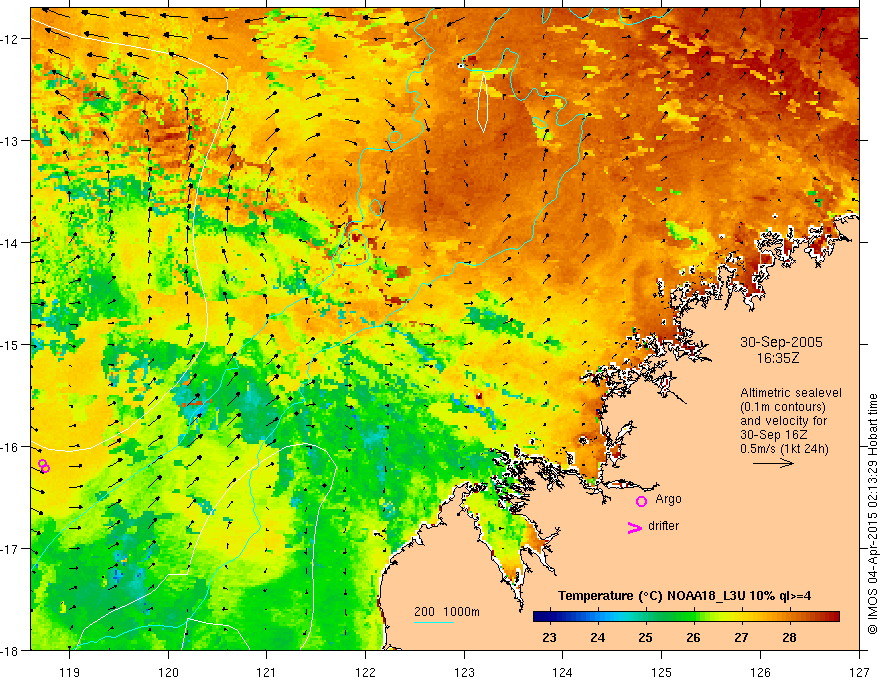The width and height of the screenshot is (880, 680).
Task: Click latitude axis label '-17'
Action: [10, 548]
